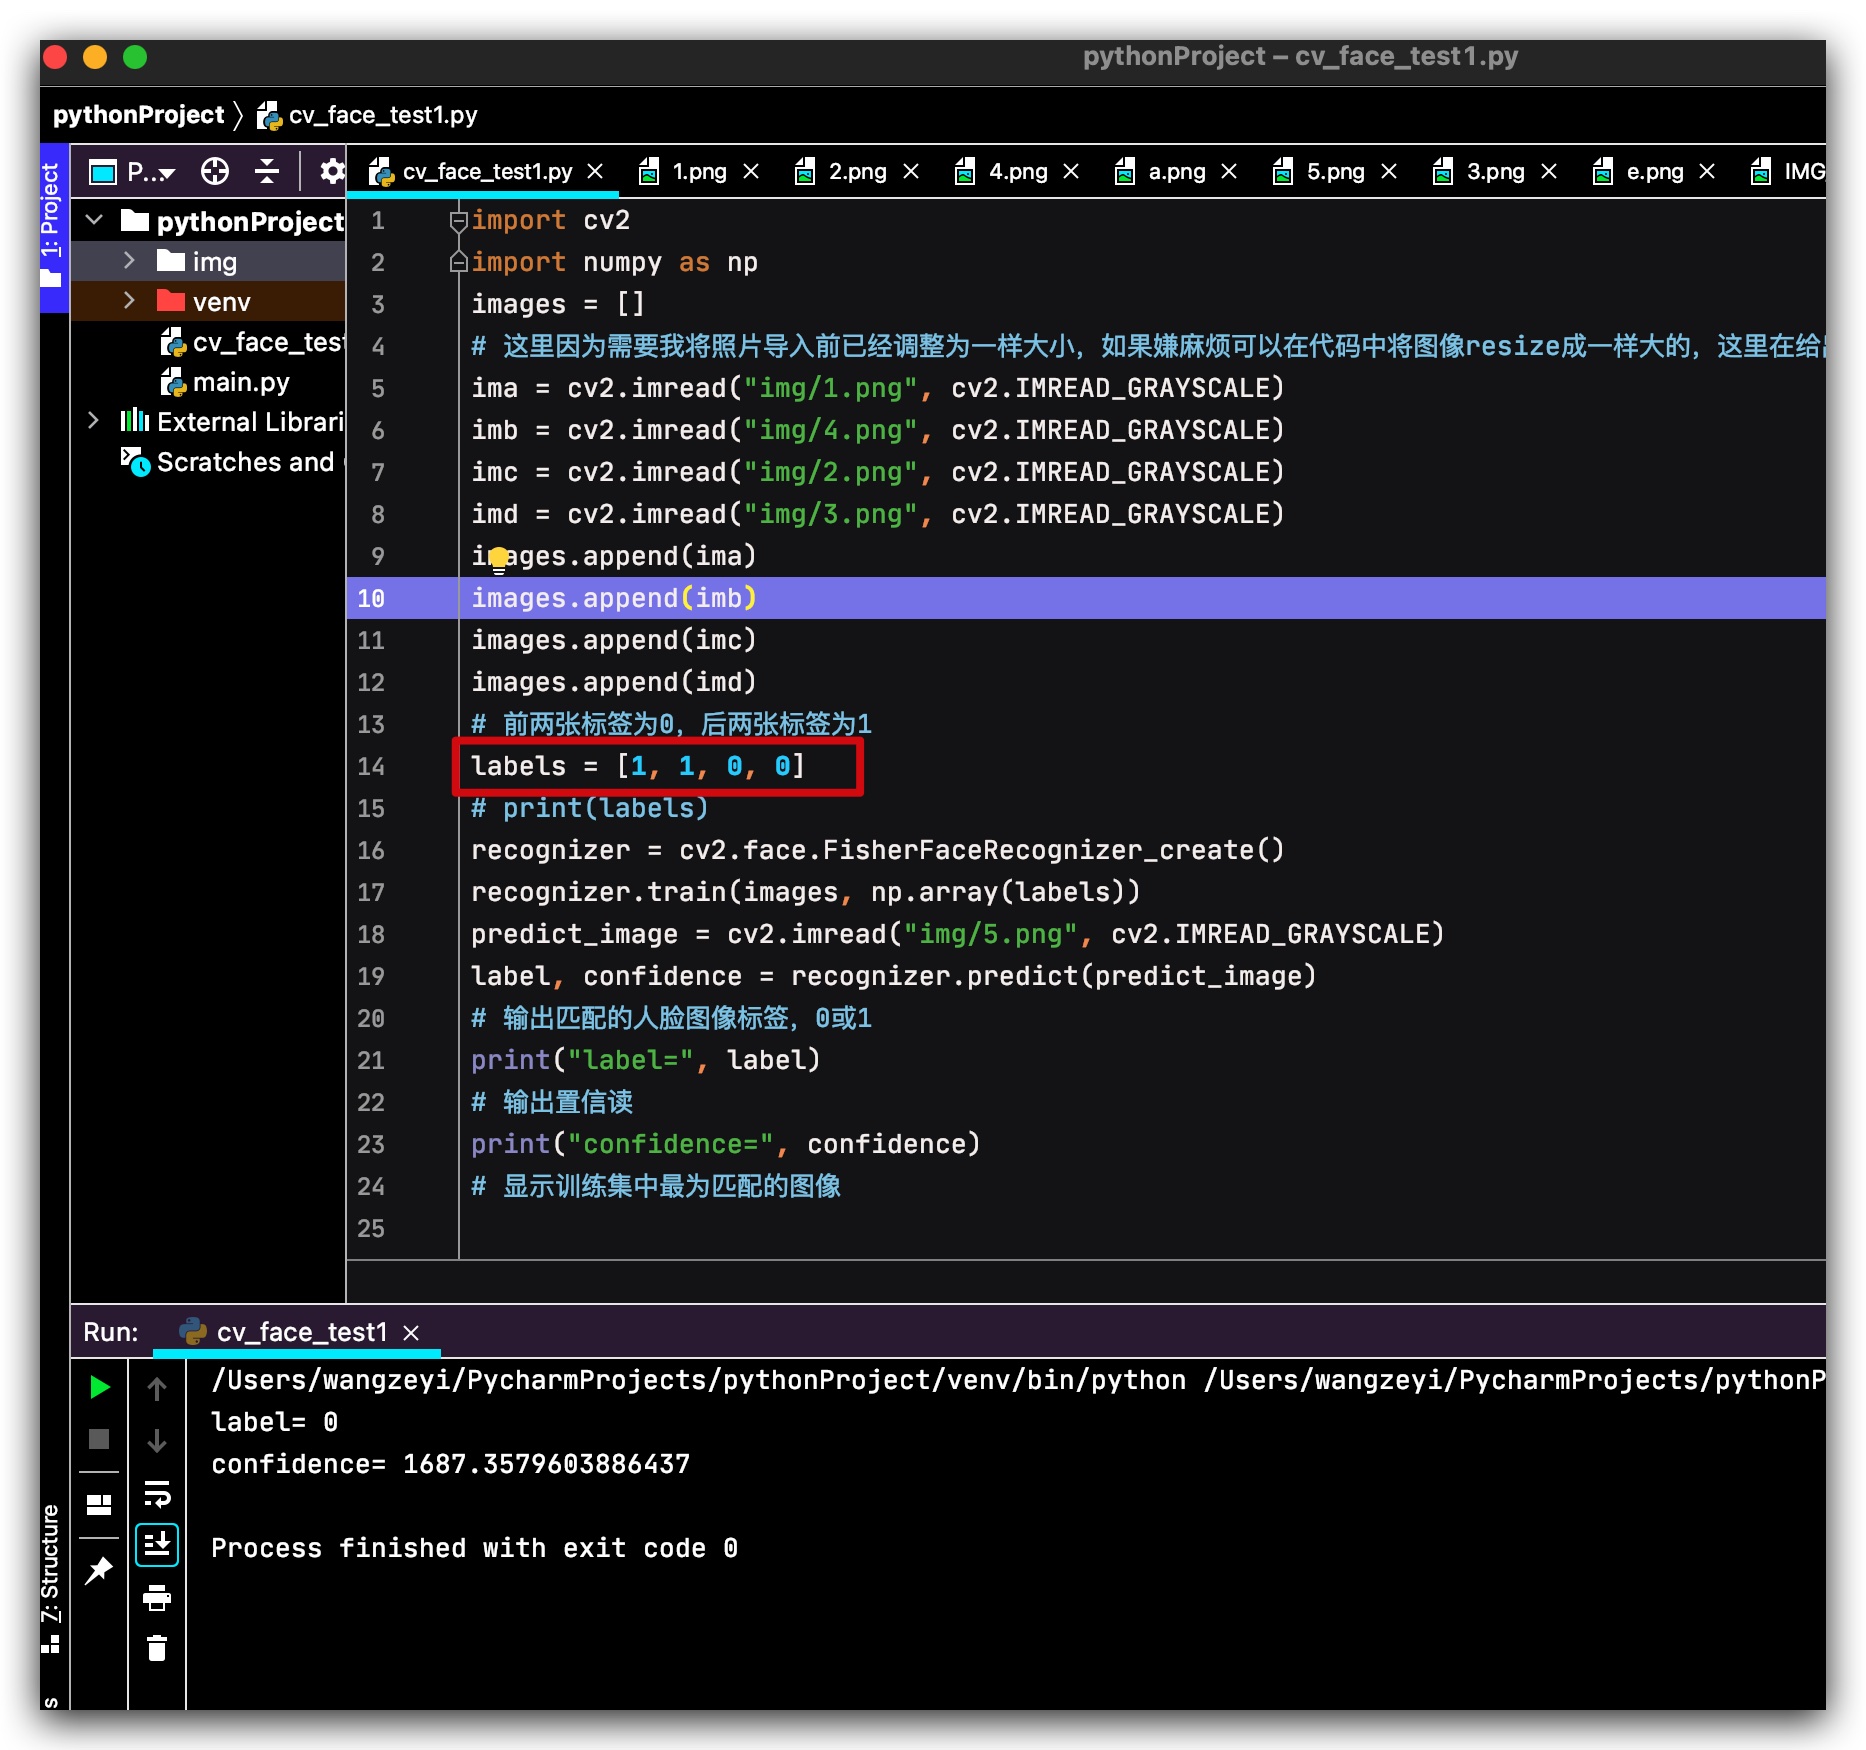Select main.py in the project tree
The height and width of the screenshot is (1750, 1866).
tap(225, 382)
